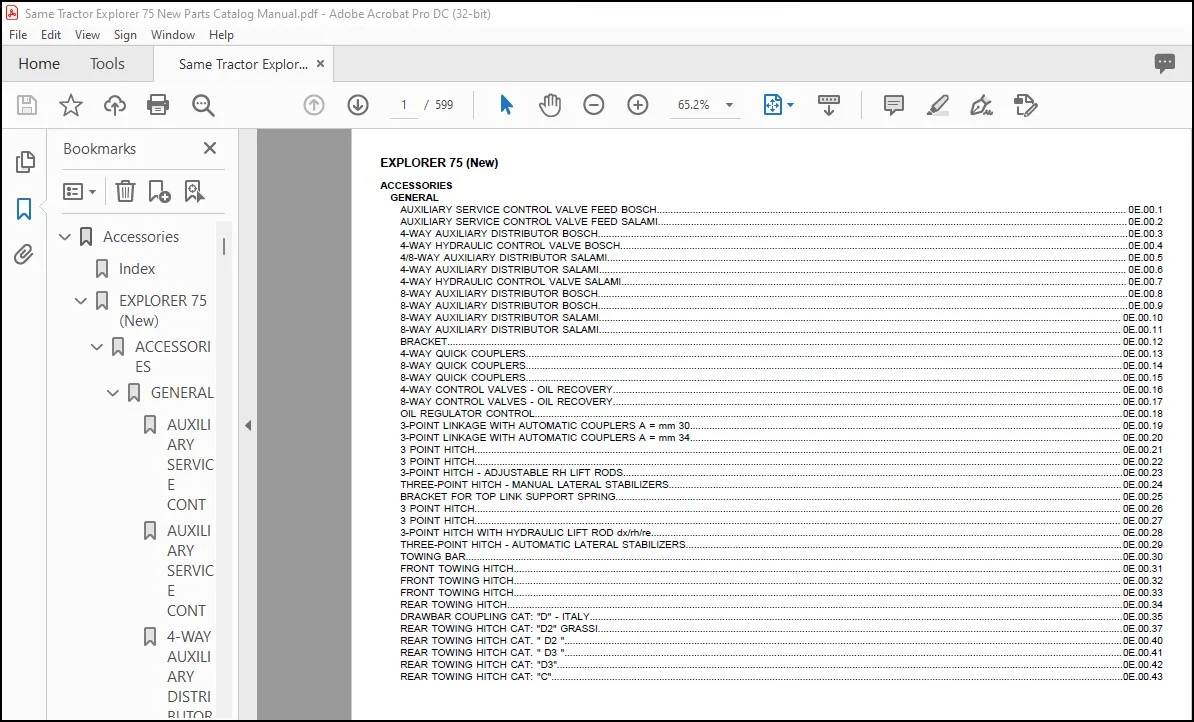The image size is (1194, 722).
Task: Open the Sign document pen tool
Action: pyautogui.click(x=982, y=105)
